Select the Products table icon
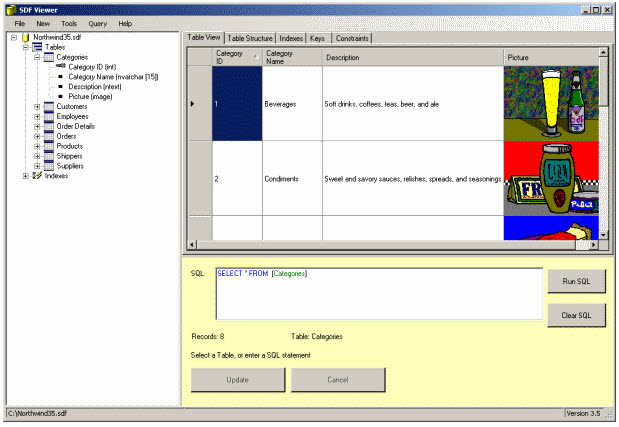 (x=49, y=146)
